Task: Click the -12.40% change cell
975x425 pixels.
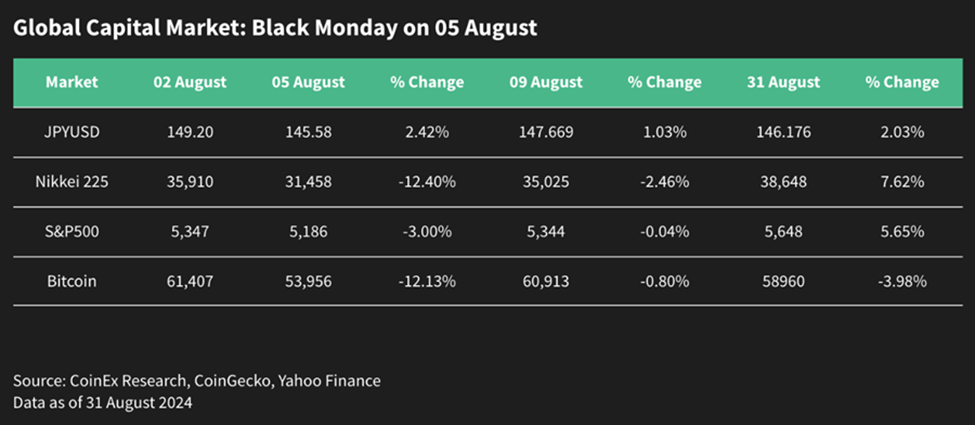Action: [x=427, y=181]
